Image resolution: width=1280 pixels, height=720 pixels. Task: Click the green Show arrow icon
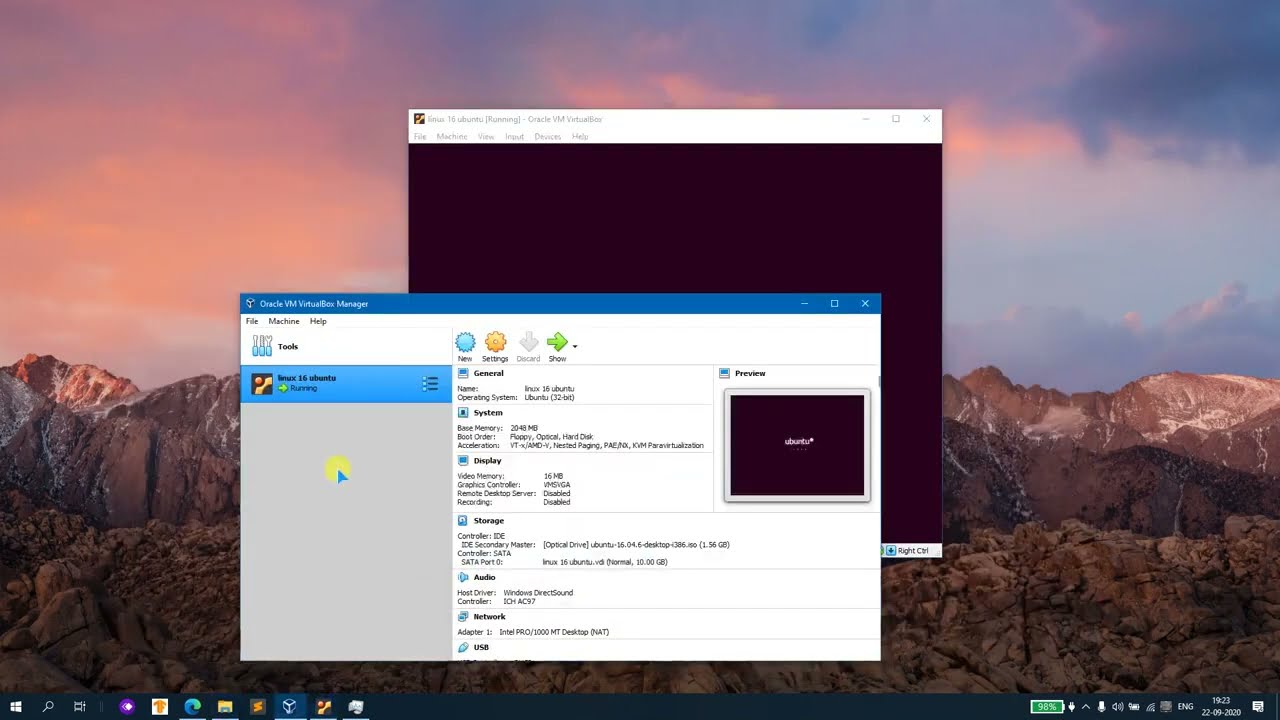[x=557, y=343]
